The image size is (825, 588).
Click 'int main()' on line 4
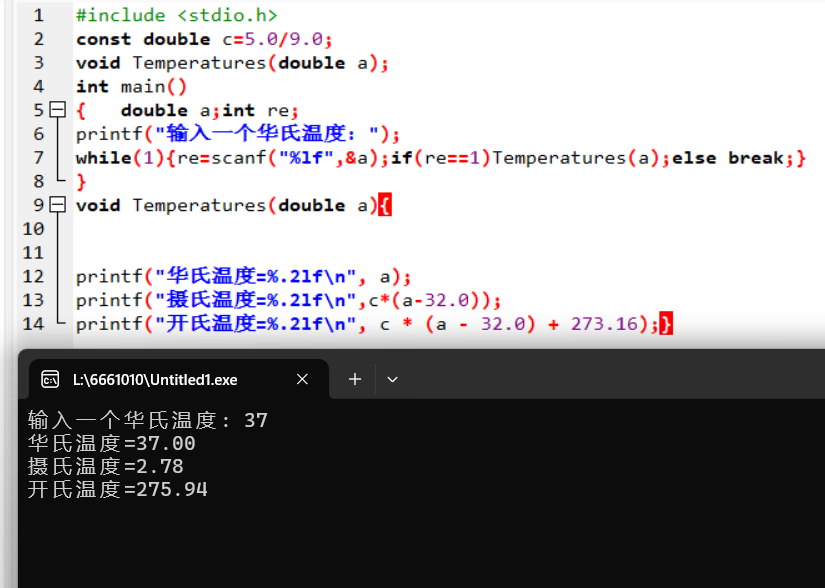pyautogui.click(x=132, y=86)
